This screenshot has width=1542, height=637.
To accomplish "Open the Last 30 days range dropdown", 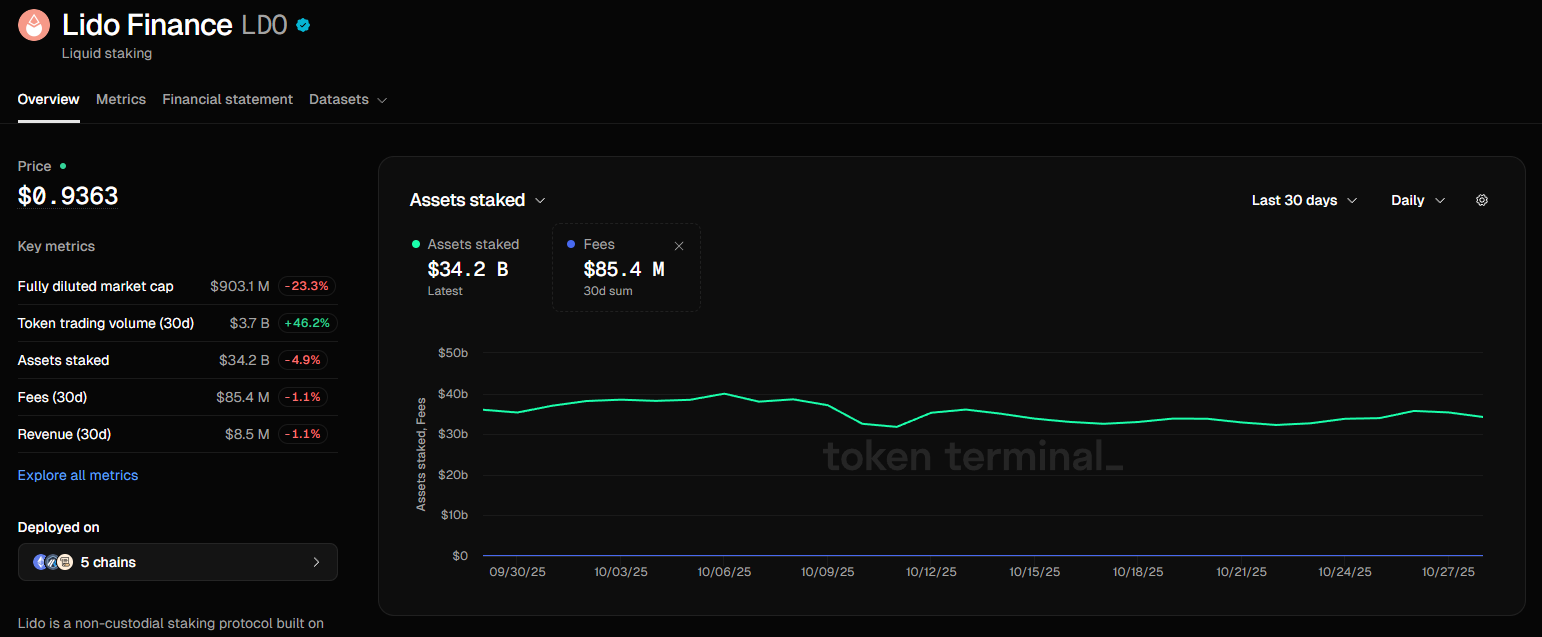I will click(x=1304, y=200).
